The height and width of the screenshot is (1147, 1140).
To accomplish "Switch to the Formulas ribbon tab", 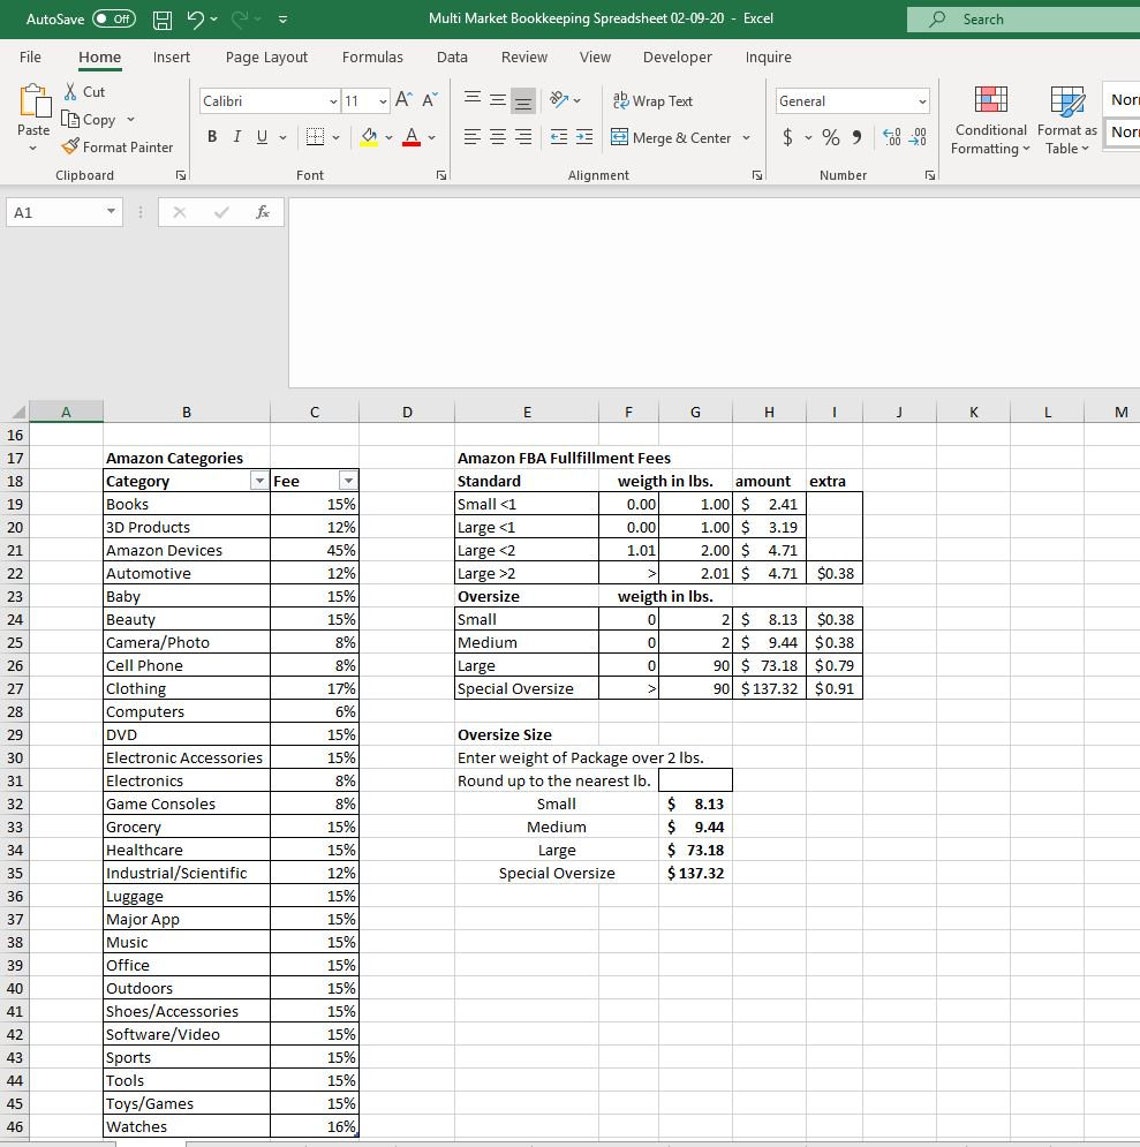I will point(372,57).
